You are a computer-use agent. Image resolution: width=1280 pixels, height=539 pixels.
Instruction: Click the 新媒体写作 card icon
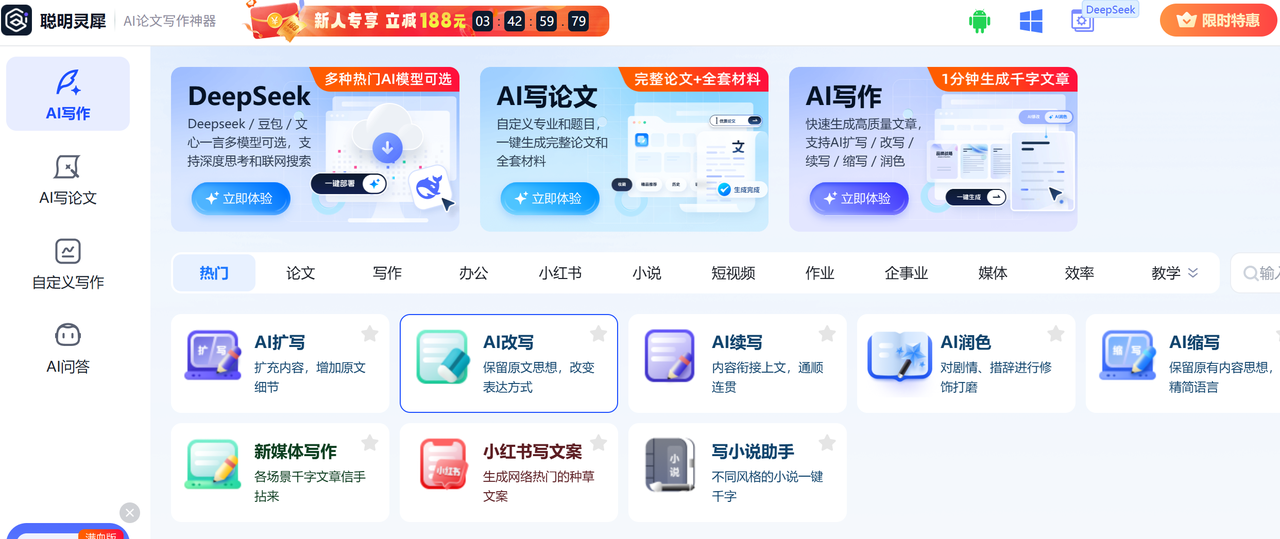pyautogui.click(x=213, y=465)
